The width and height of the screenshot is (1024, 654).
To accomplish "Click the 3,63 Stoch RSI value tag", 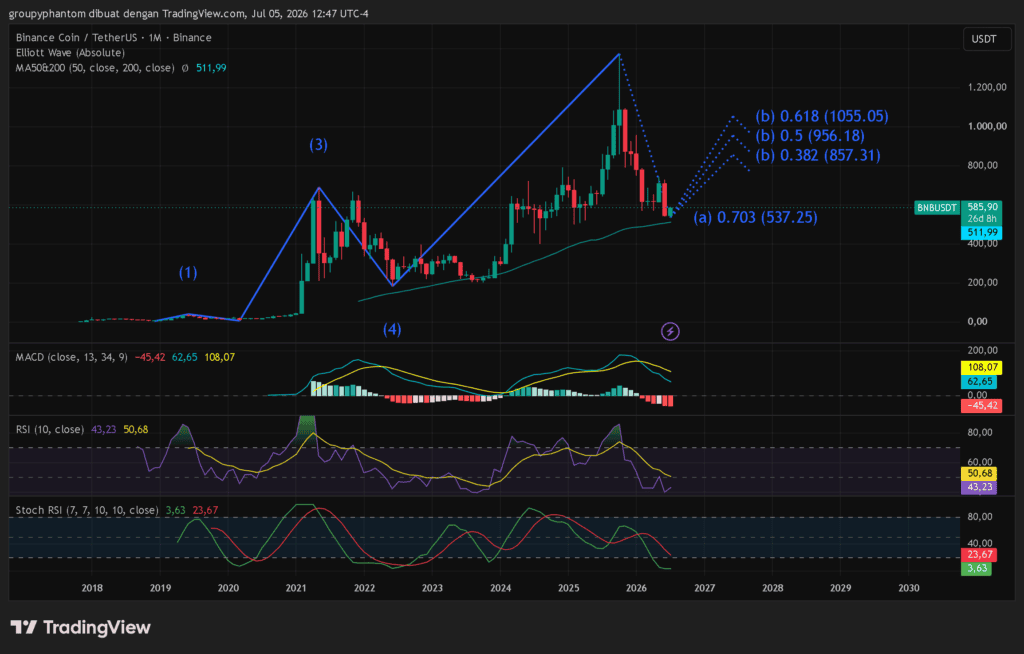I will [x=976, y=568].
